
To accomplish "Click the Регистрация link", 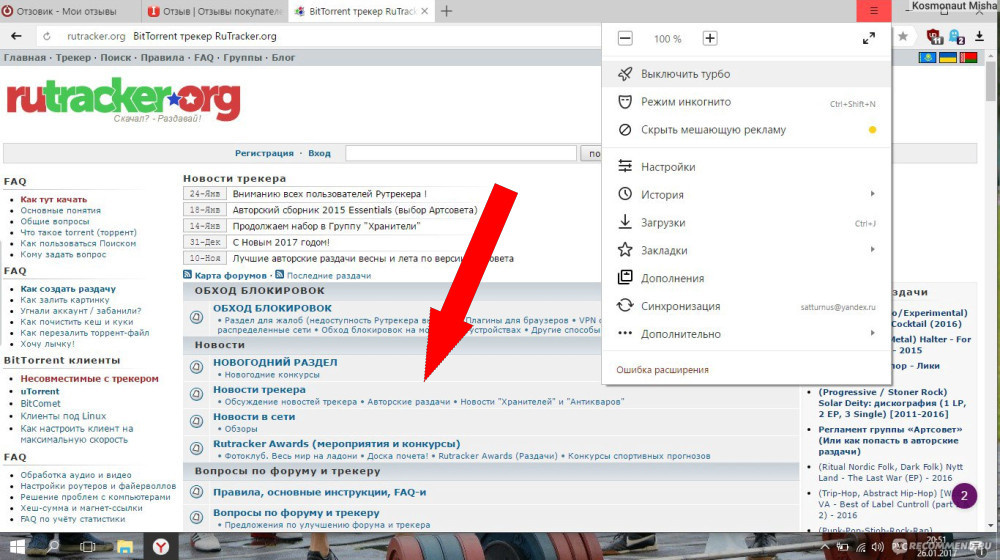I will pos(264,153).
